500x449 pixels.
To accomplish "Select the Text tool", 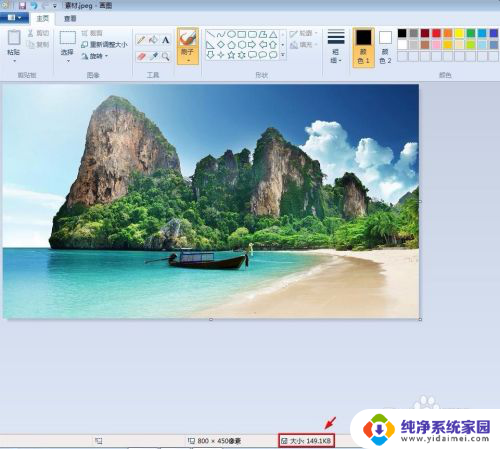I will 166,40.
